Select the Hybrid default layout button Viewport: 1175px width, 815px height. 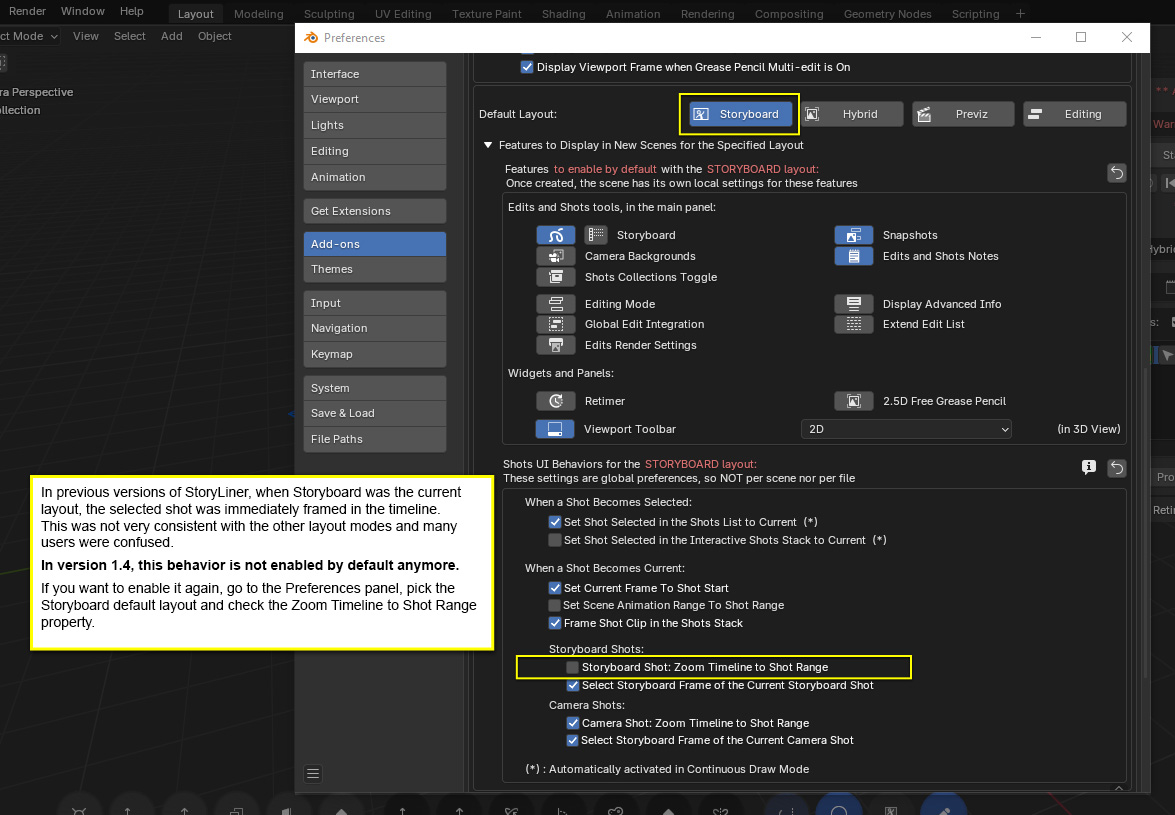click(x=852, y=114)
